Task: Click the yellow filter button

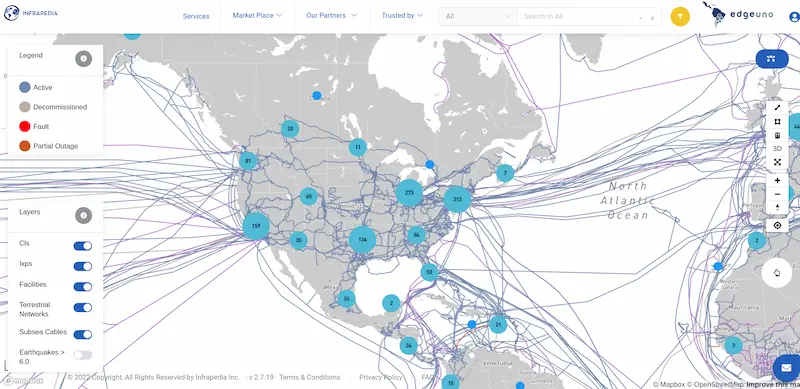Action: click(x=680, y=16)
